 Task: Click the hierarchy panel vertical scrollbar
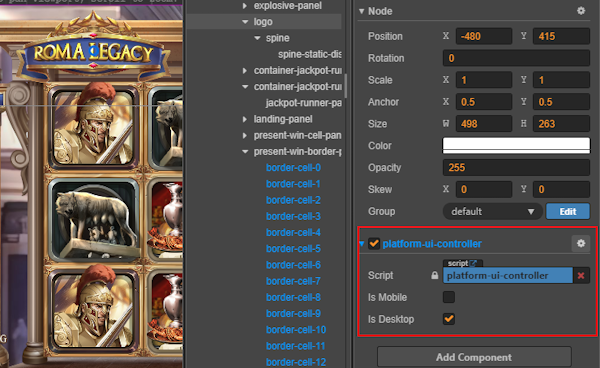tap(346, 86)
